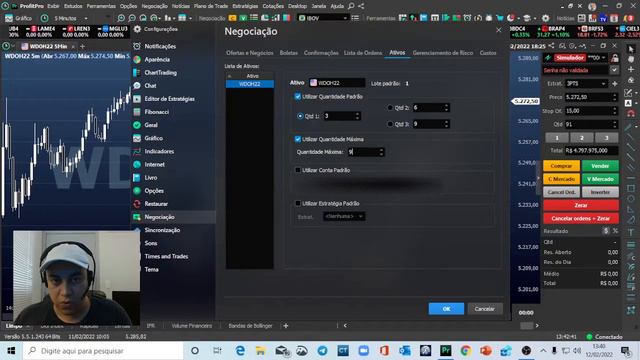640x360 pixels.
Task: Open Google Chrome from taskbar
Action: click(x=466, y=351)
